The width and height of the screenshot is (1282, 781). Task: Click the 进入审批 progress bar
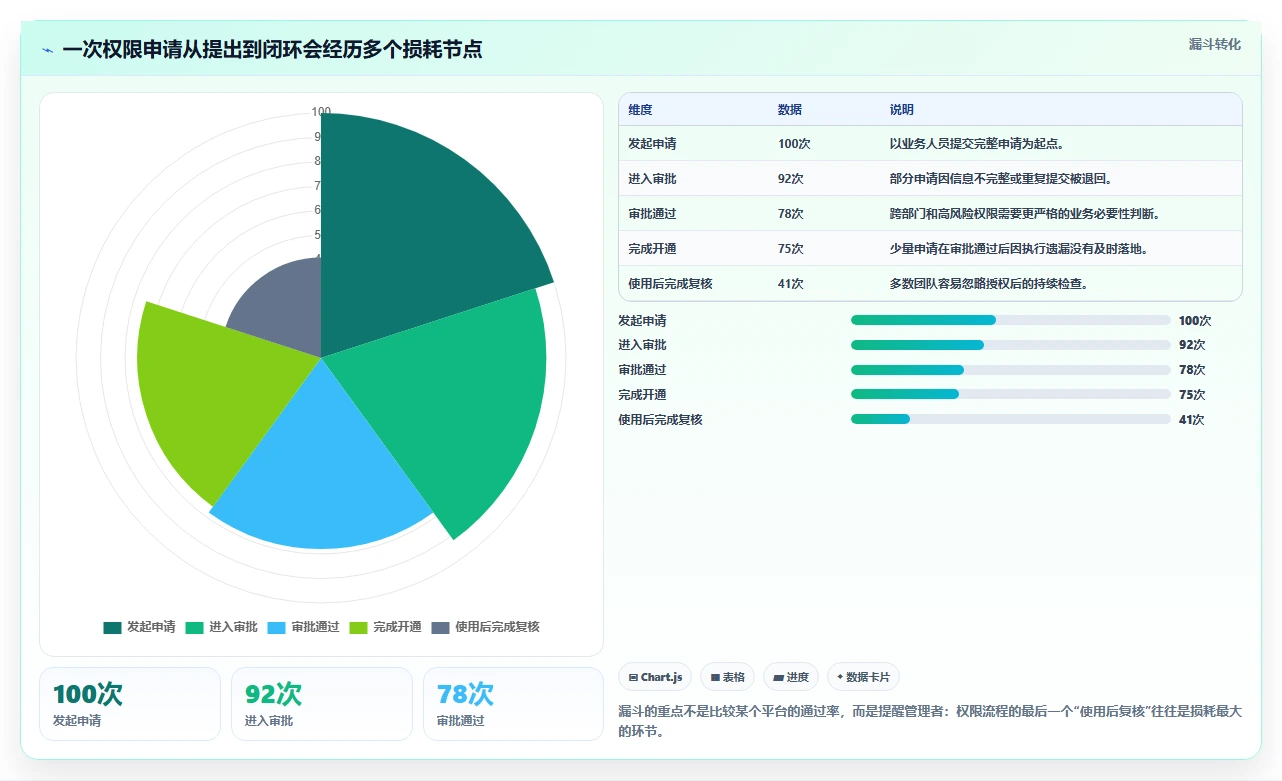1010,345
